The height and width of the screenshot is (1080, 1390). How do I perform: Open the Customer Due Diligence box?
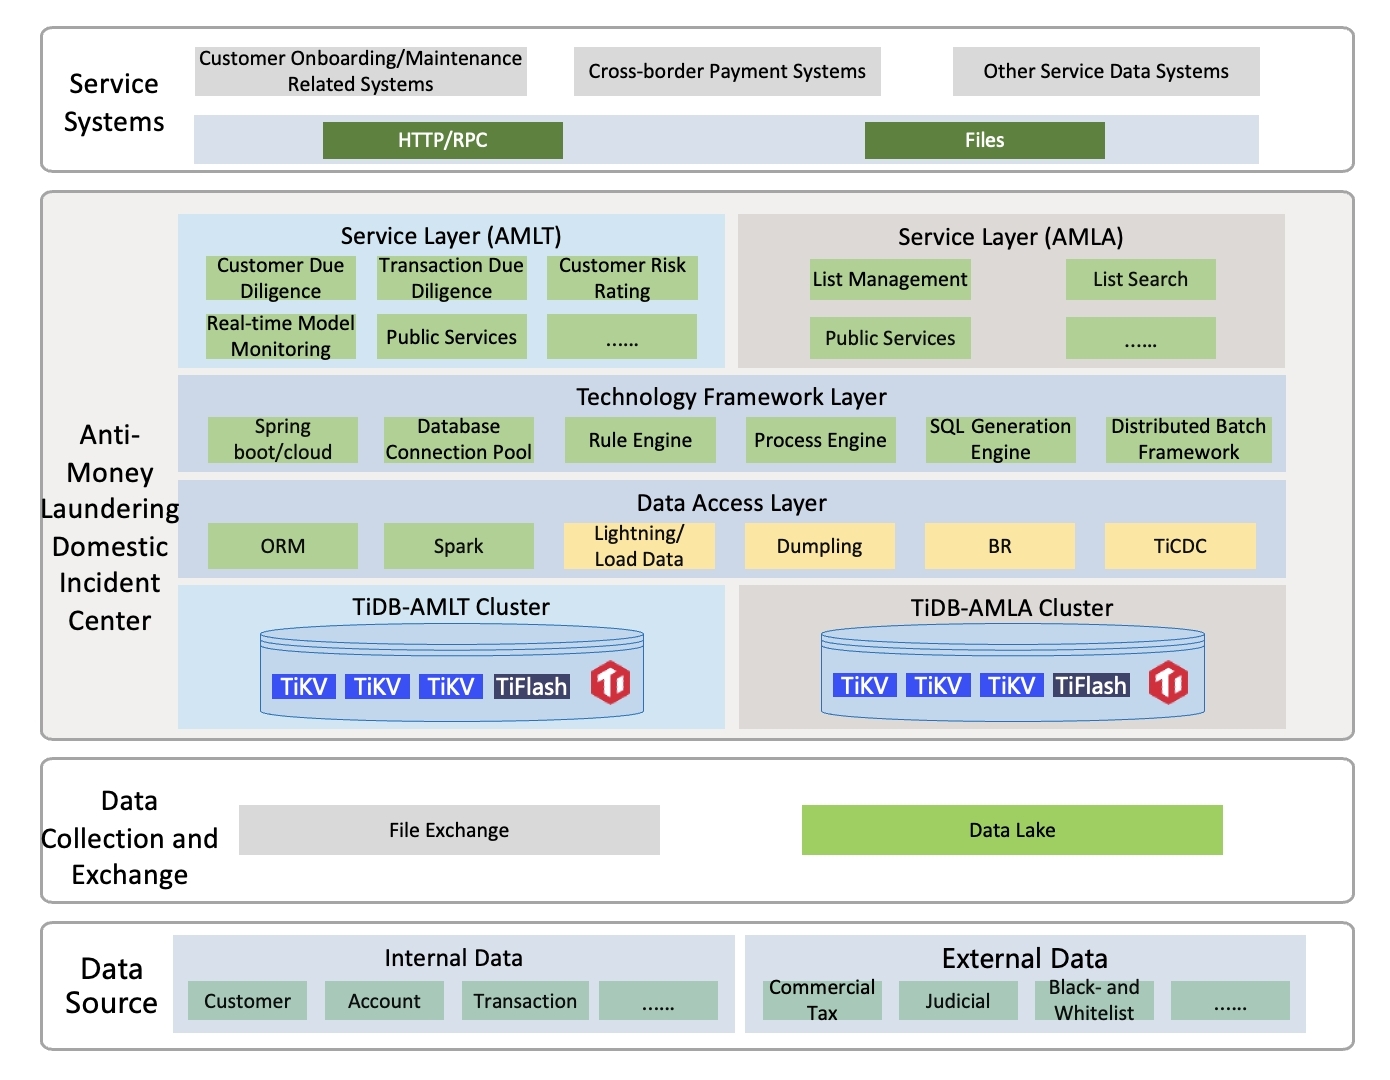point(281,278)
